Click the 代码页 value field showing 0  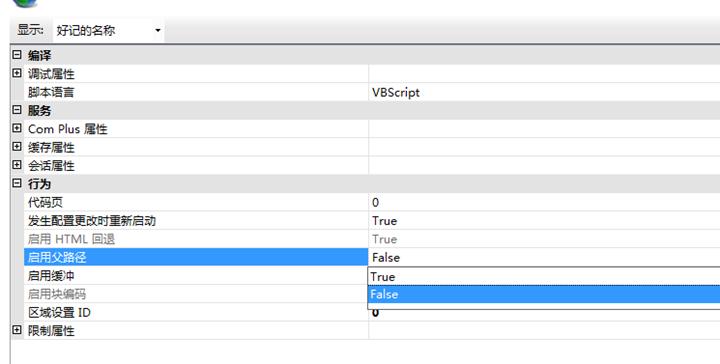[544, 202]
